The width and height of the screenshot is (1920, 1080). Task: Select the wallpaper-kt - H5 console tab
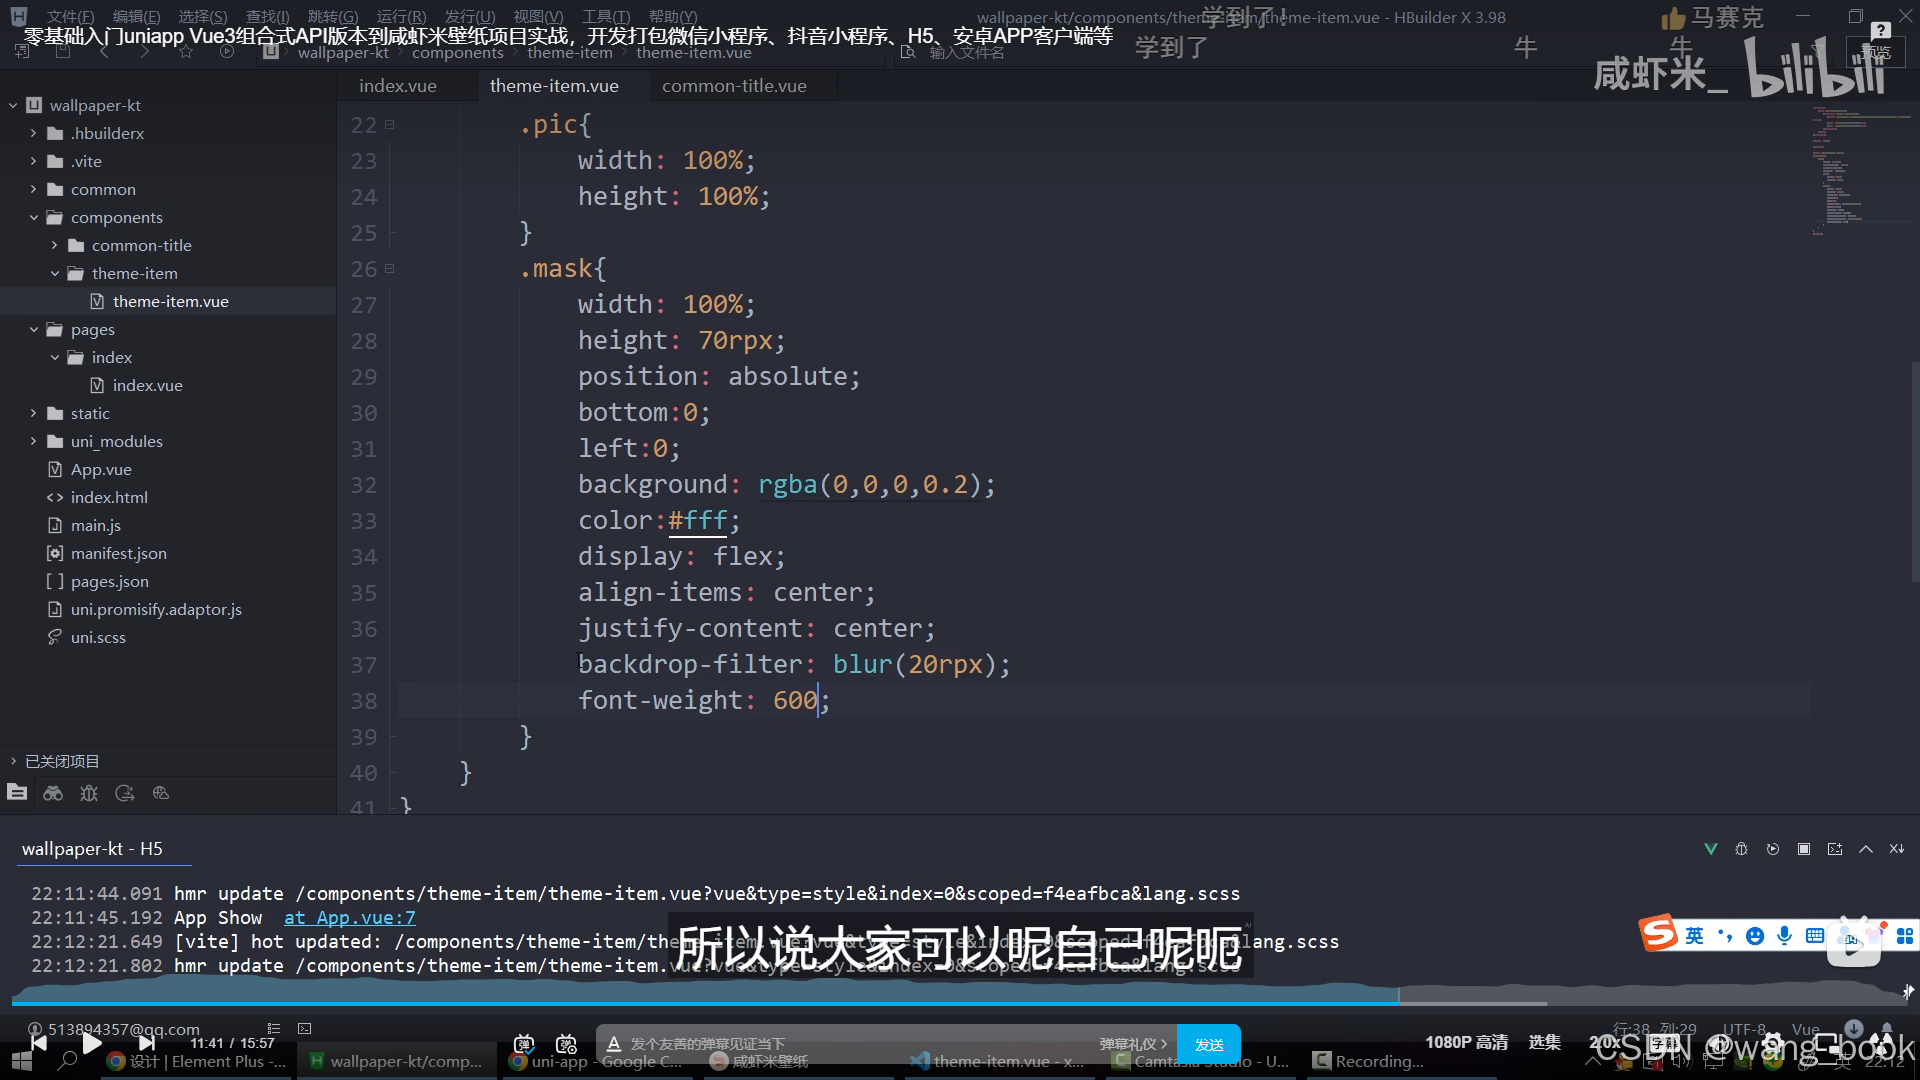point(92,849)
